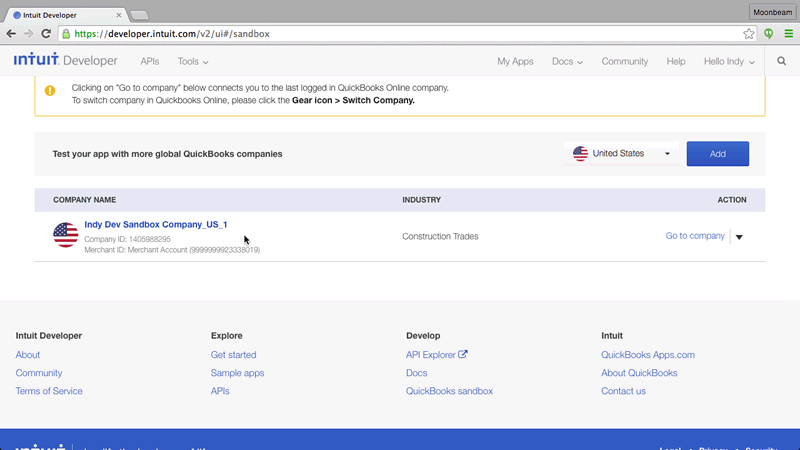Open a new browser tab
The image size is (800, 450).
(139, 15)
